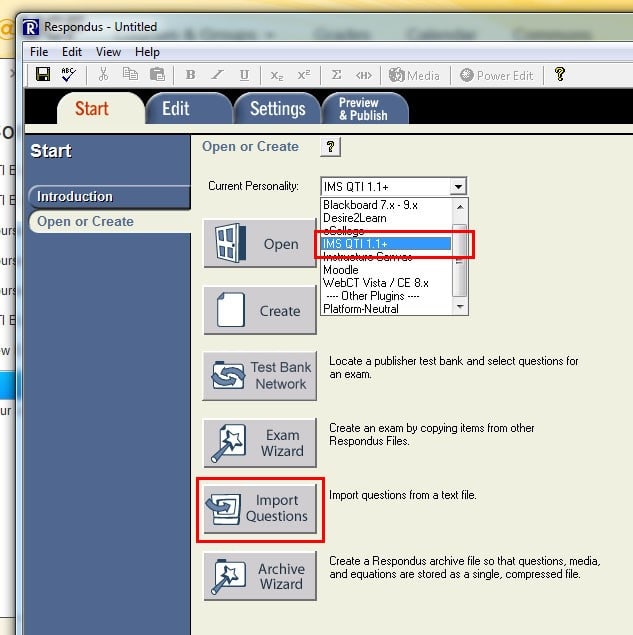
Task: Click the Open button with door icon
Action: click(260, 243)
